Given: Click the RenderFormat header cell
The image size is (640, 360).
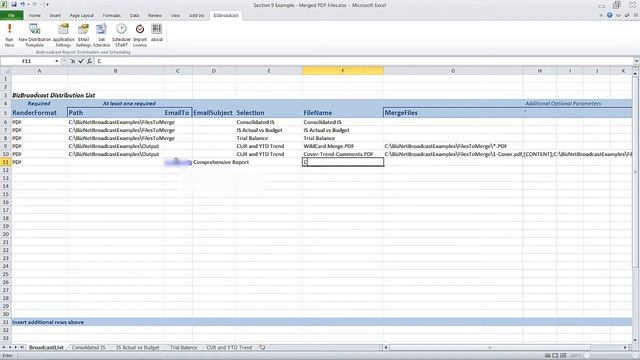Looking at the screenshot, I should 39,113.
